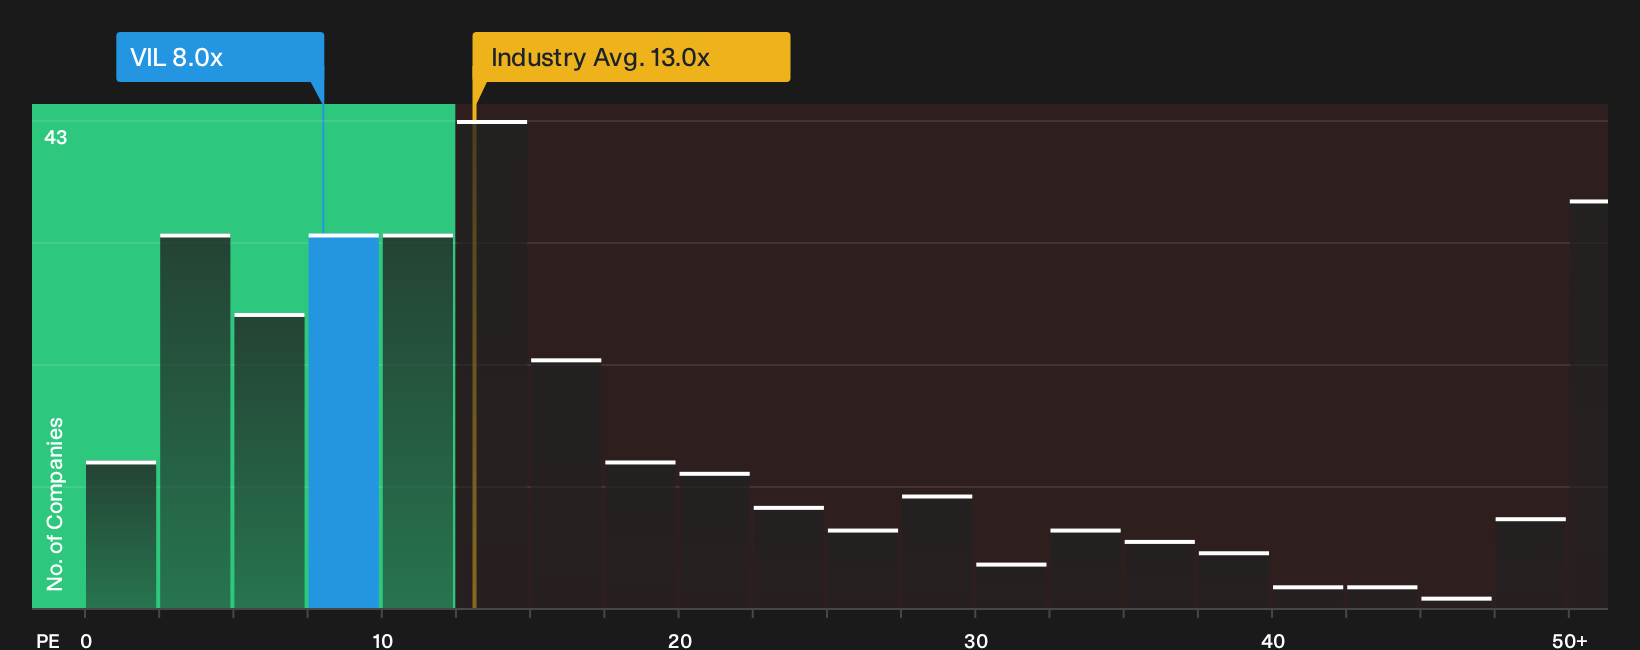The width and height of the screenshot is (1640, 650).
Task: Click the VIL 8.0x blue label
Action: (220, 57)
